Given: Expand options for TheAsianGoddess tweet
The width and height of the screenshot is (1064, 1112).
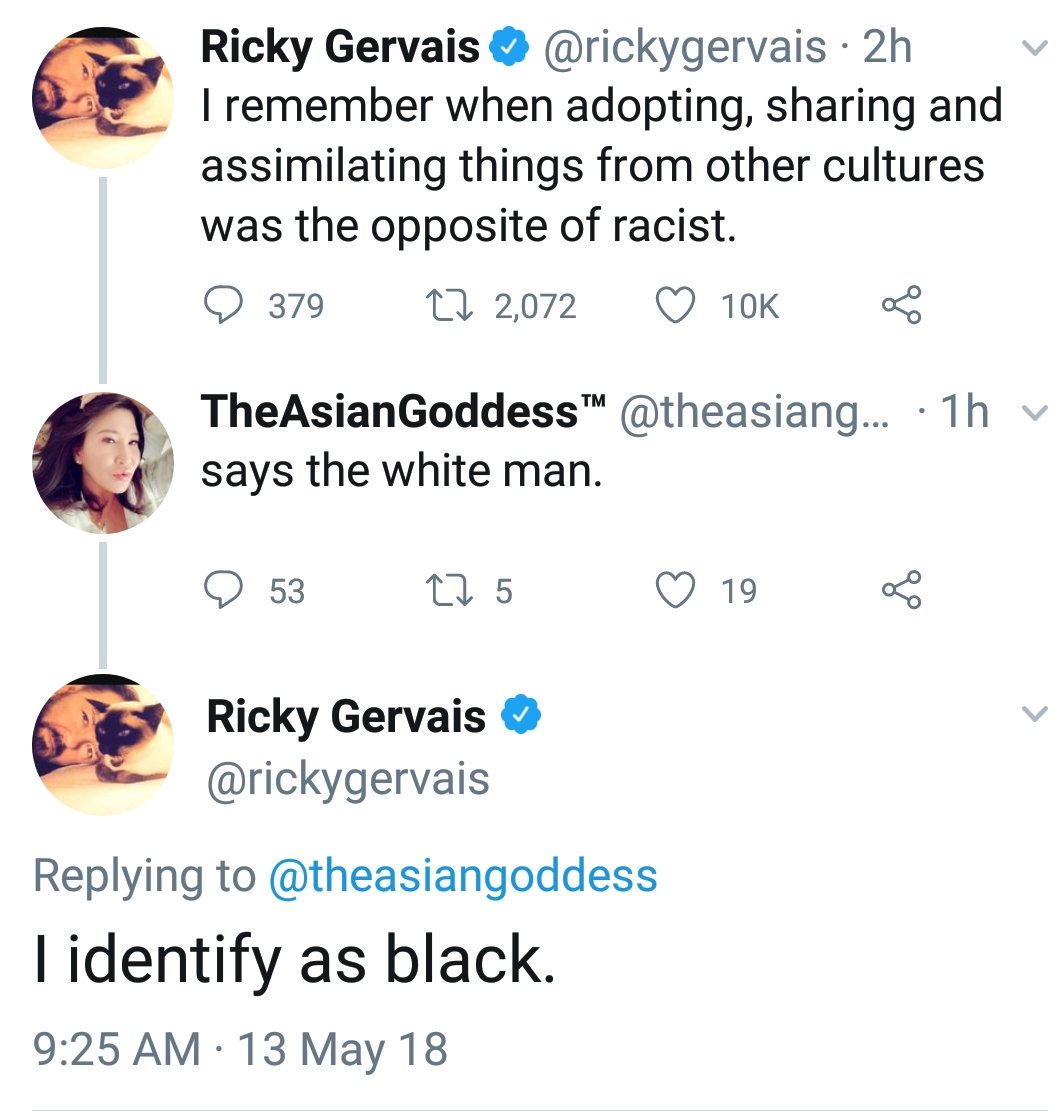Looking at the screenshot, I should pyautogui.click(x=1037, y=413).
